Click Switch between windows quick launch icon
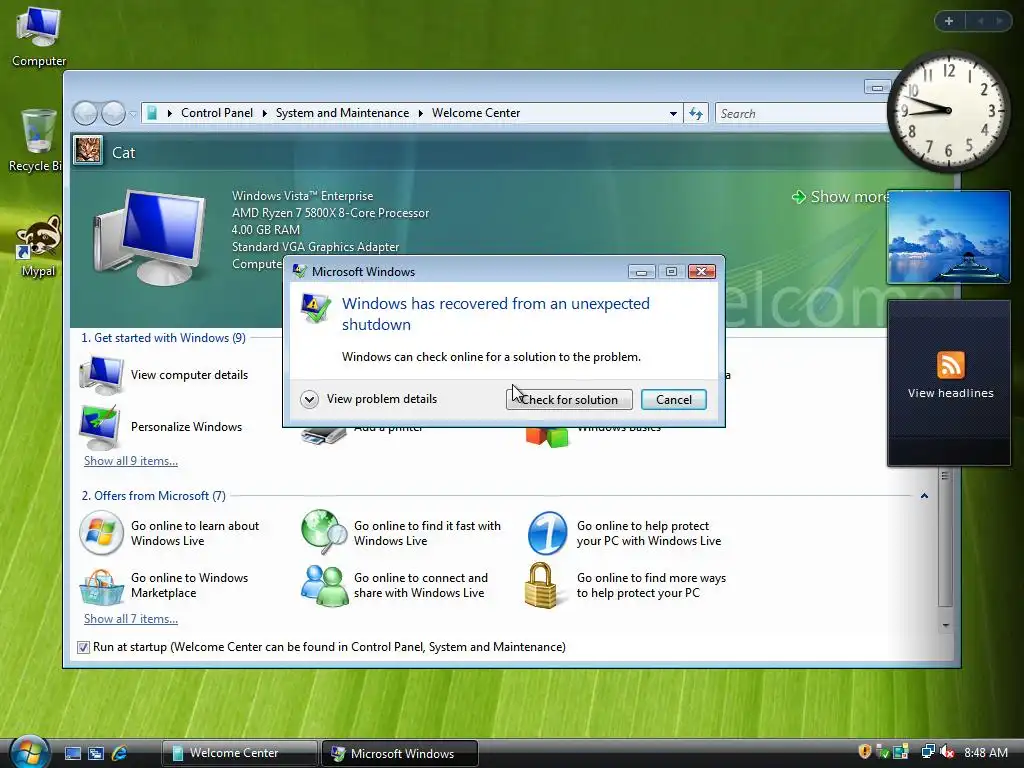The image size is (1024, 768). pyautogui.click(x=96, y=753)
